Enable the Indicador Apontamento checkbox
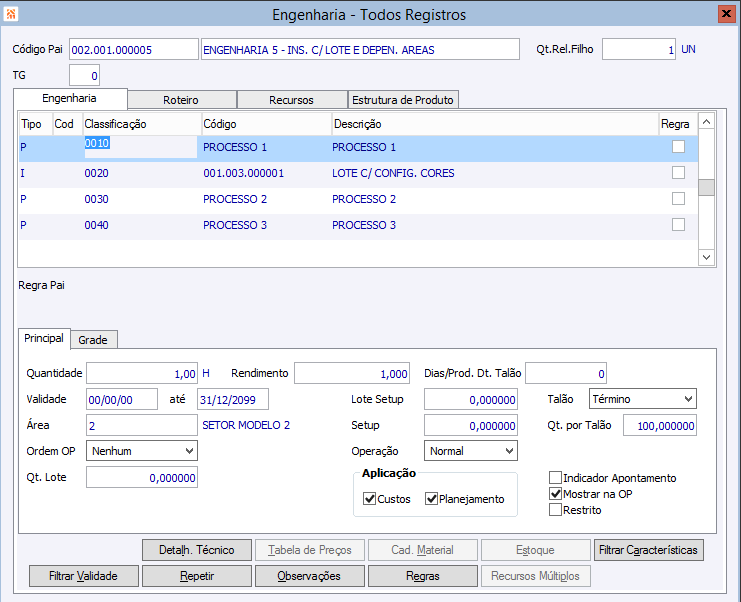 point(556,478)
